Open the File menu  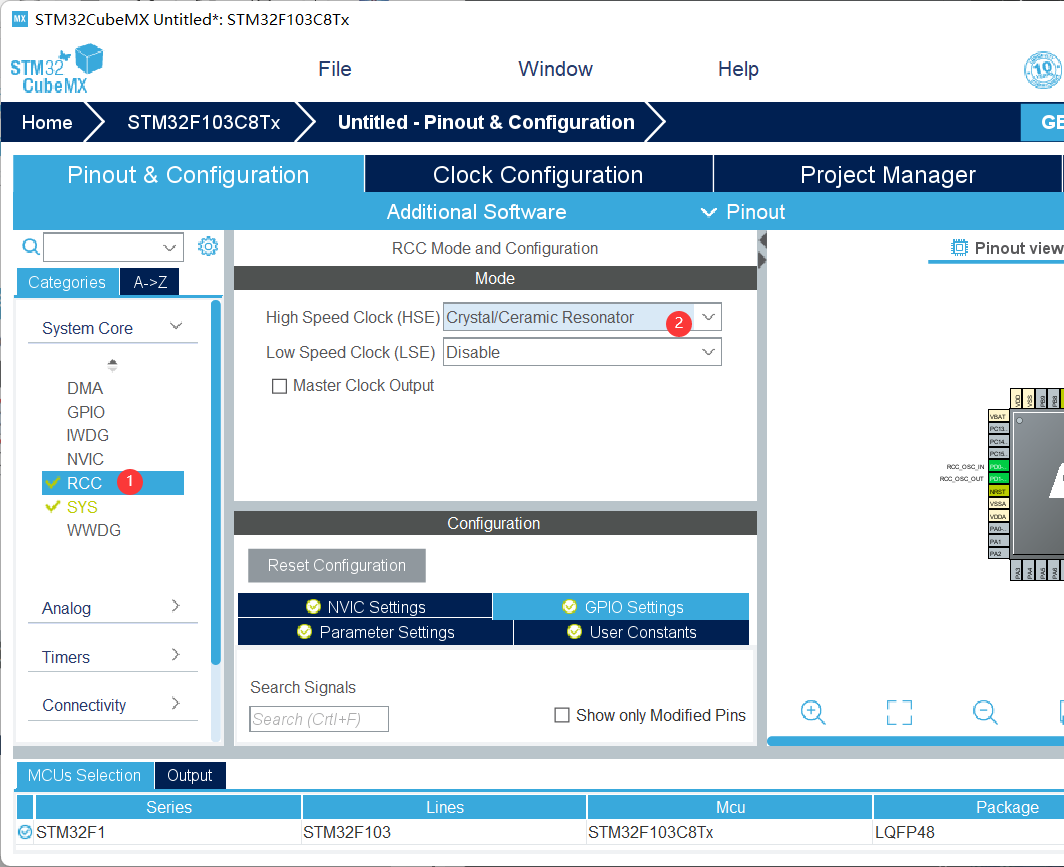[x=335, y=69]
